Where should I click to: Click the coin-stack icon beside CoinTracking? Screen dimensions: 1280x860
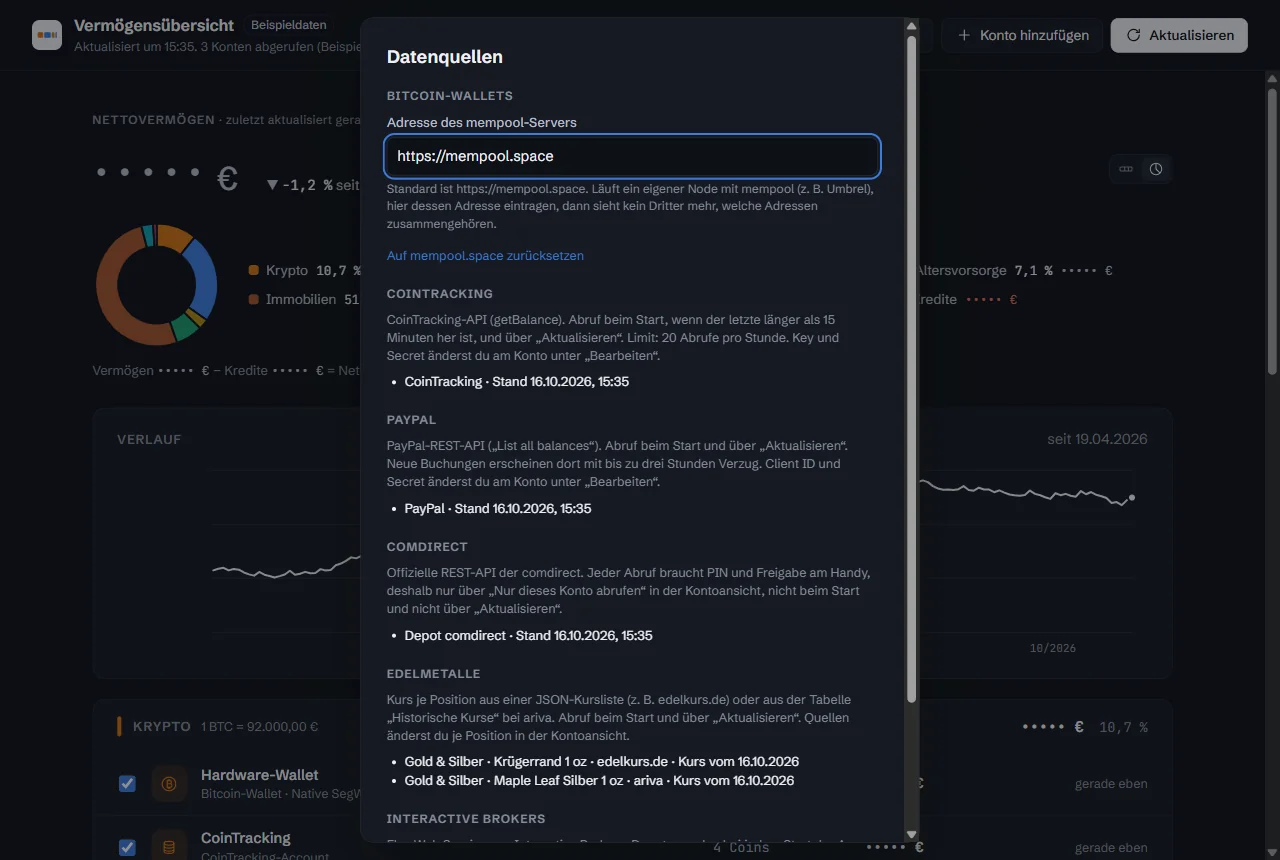pyautogui.click(x=169, y=847)
